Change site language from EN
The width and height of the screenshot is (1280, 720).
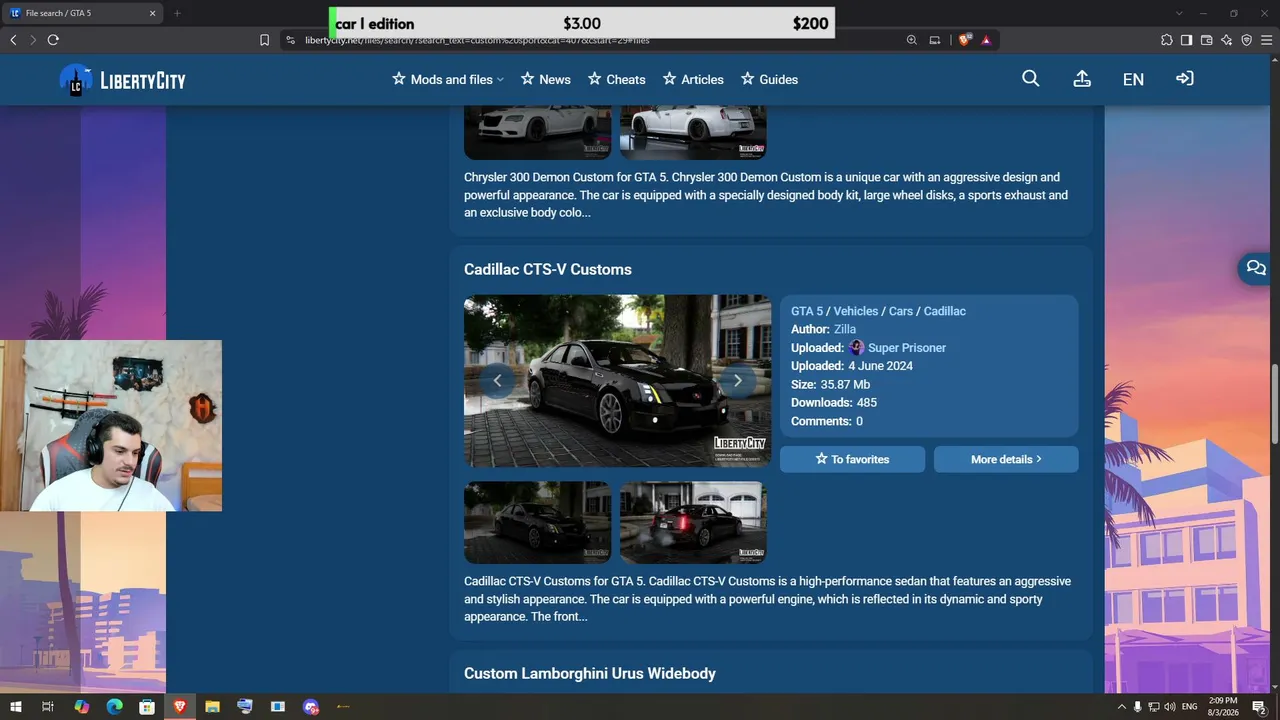[x=1133, y=80]
